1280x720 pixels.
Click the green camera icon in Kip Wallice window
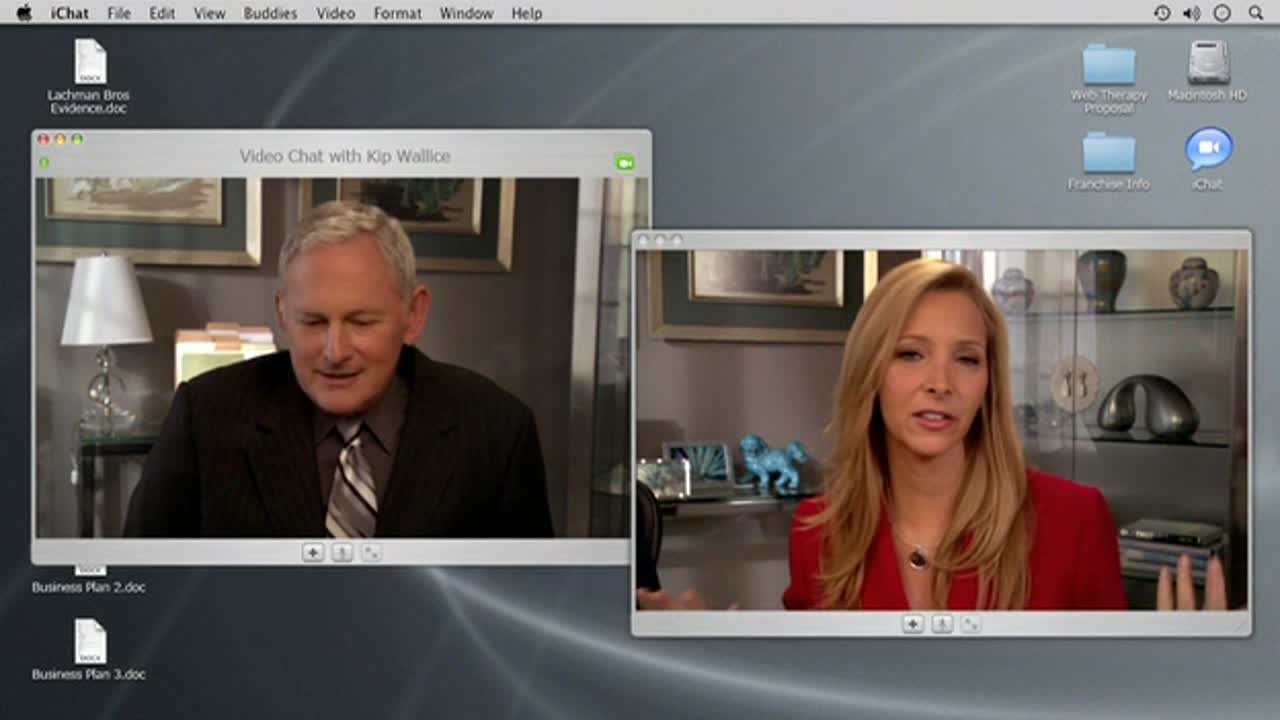[625, 162]
